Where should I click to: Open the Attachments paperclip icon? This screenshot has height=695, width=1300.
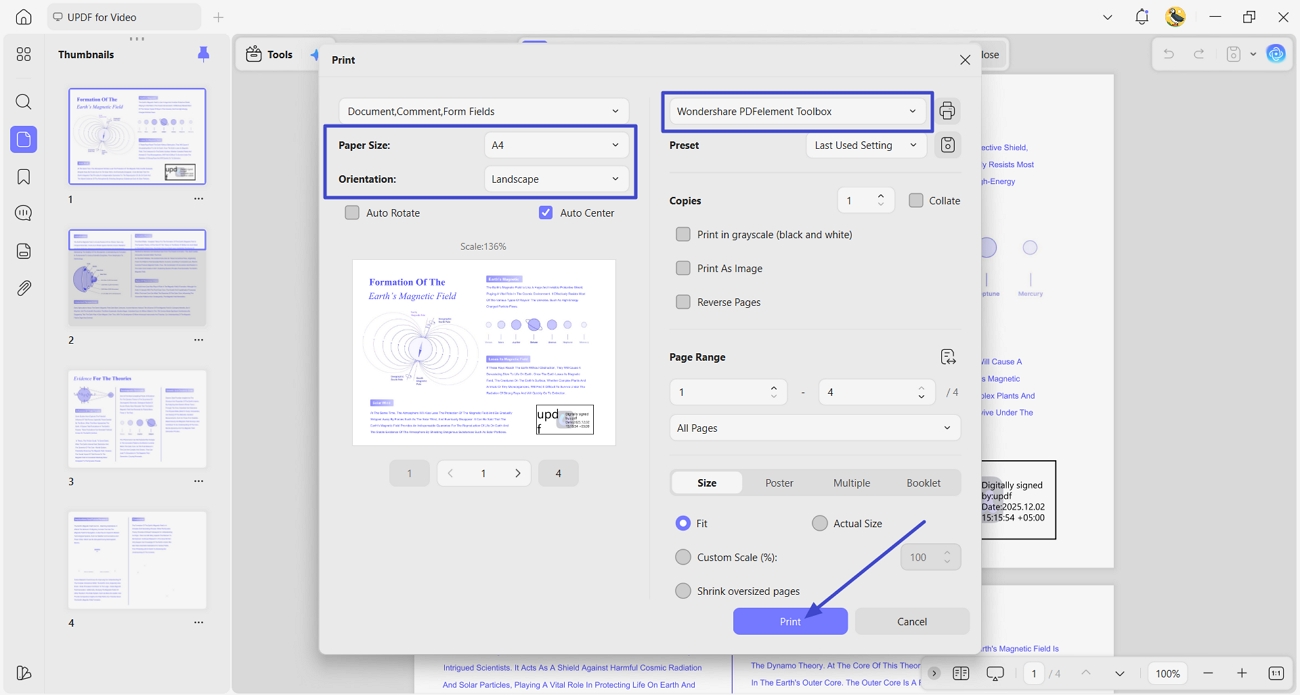tap(23, 288)
